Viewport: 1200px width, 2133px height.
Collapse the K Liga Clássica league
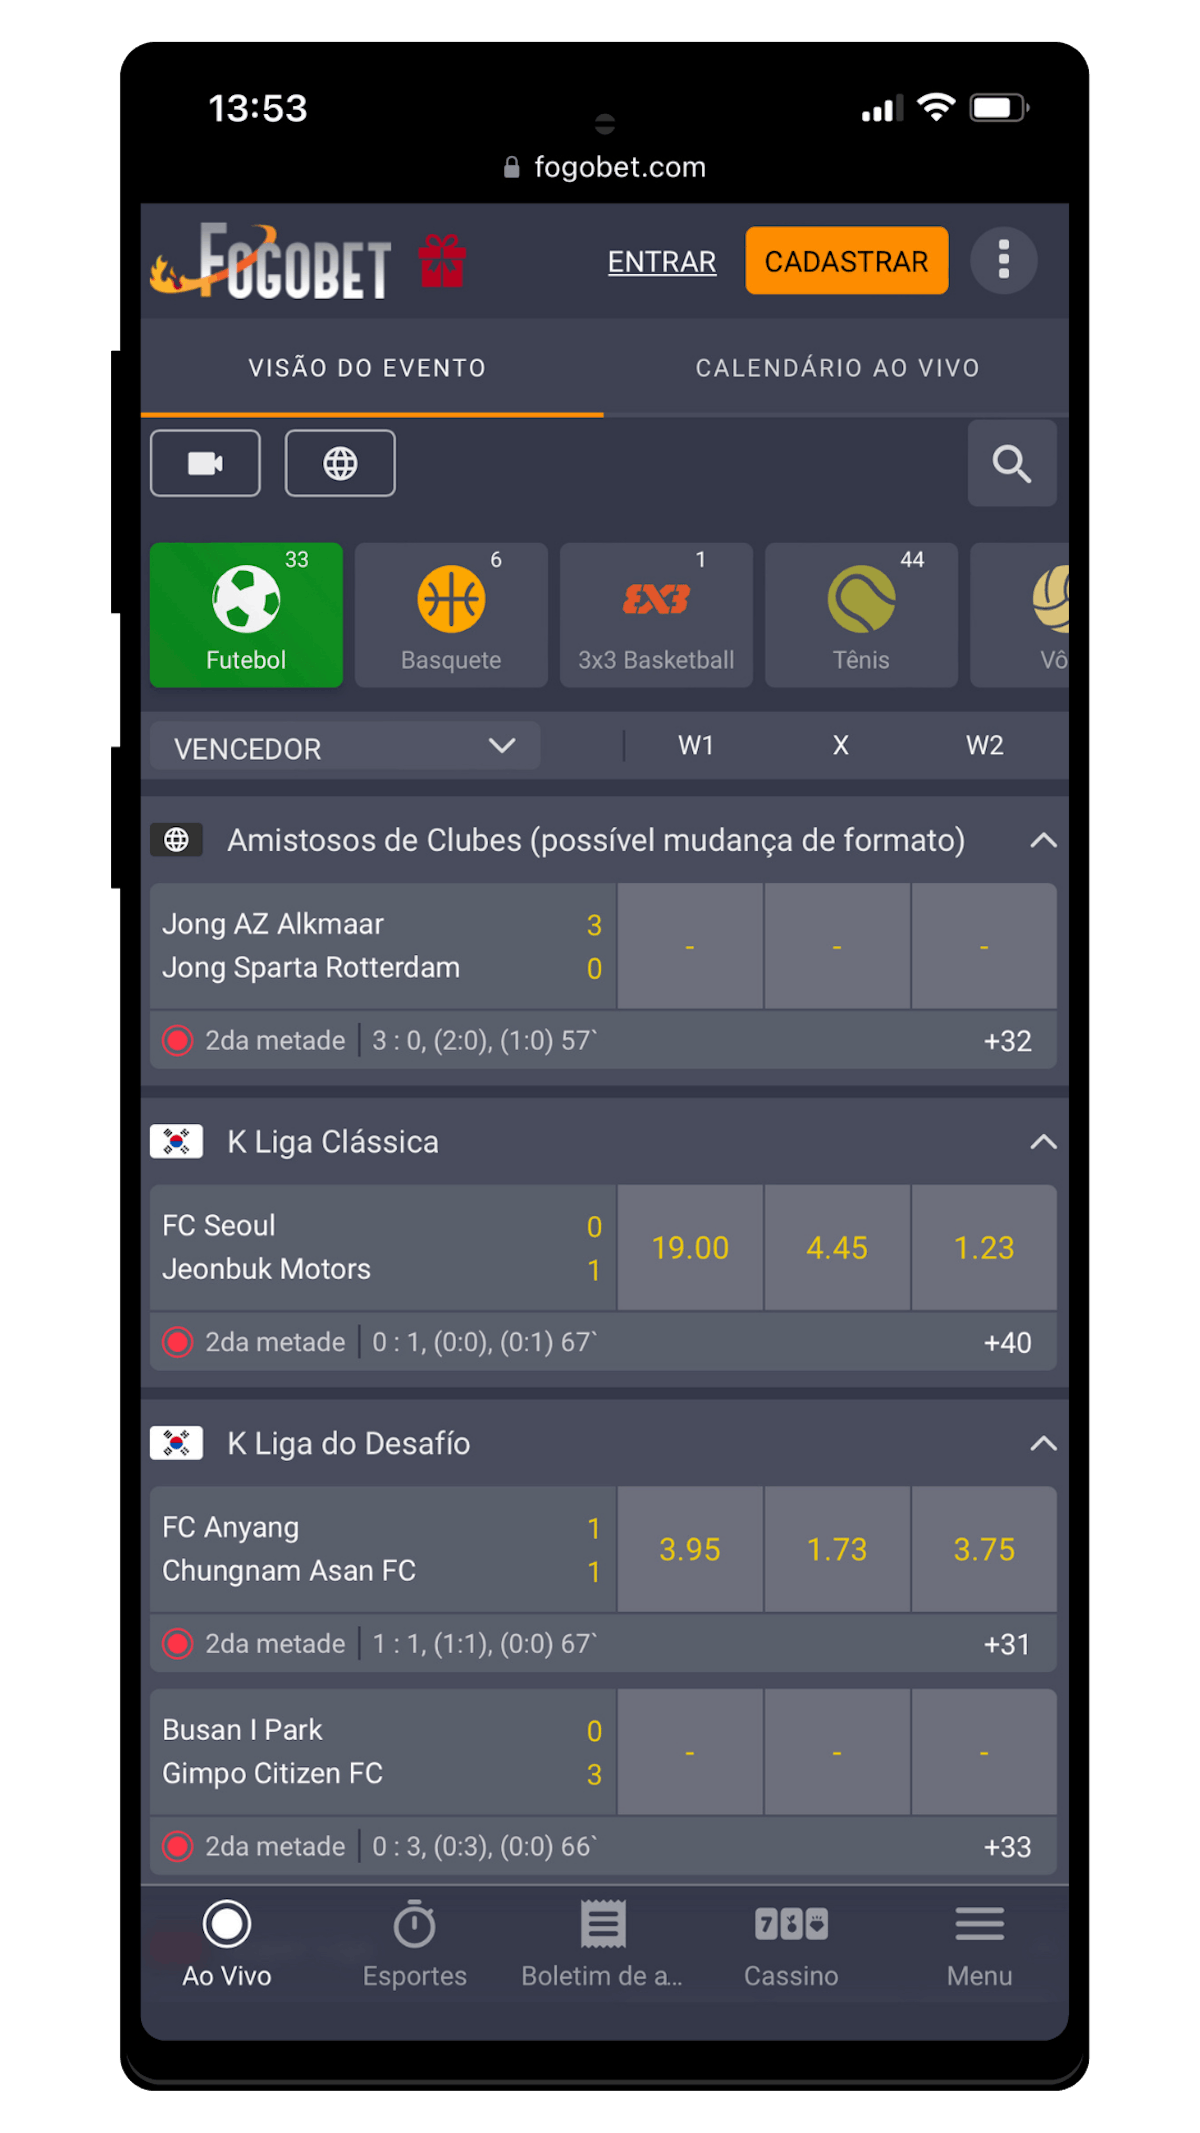pos(1043,1142)
